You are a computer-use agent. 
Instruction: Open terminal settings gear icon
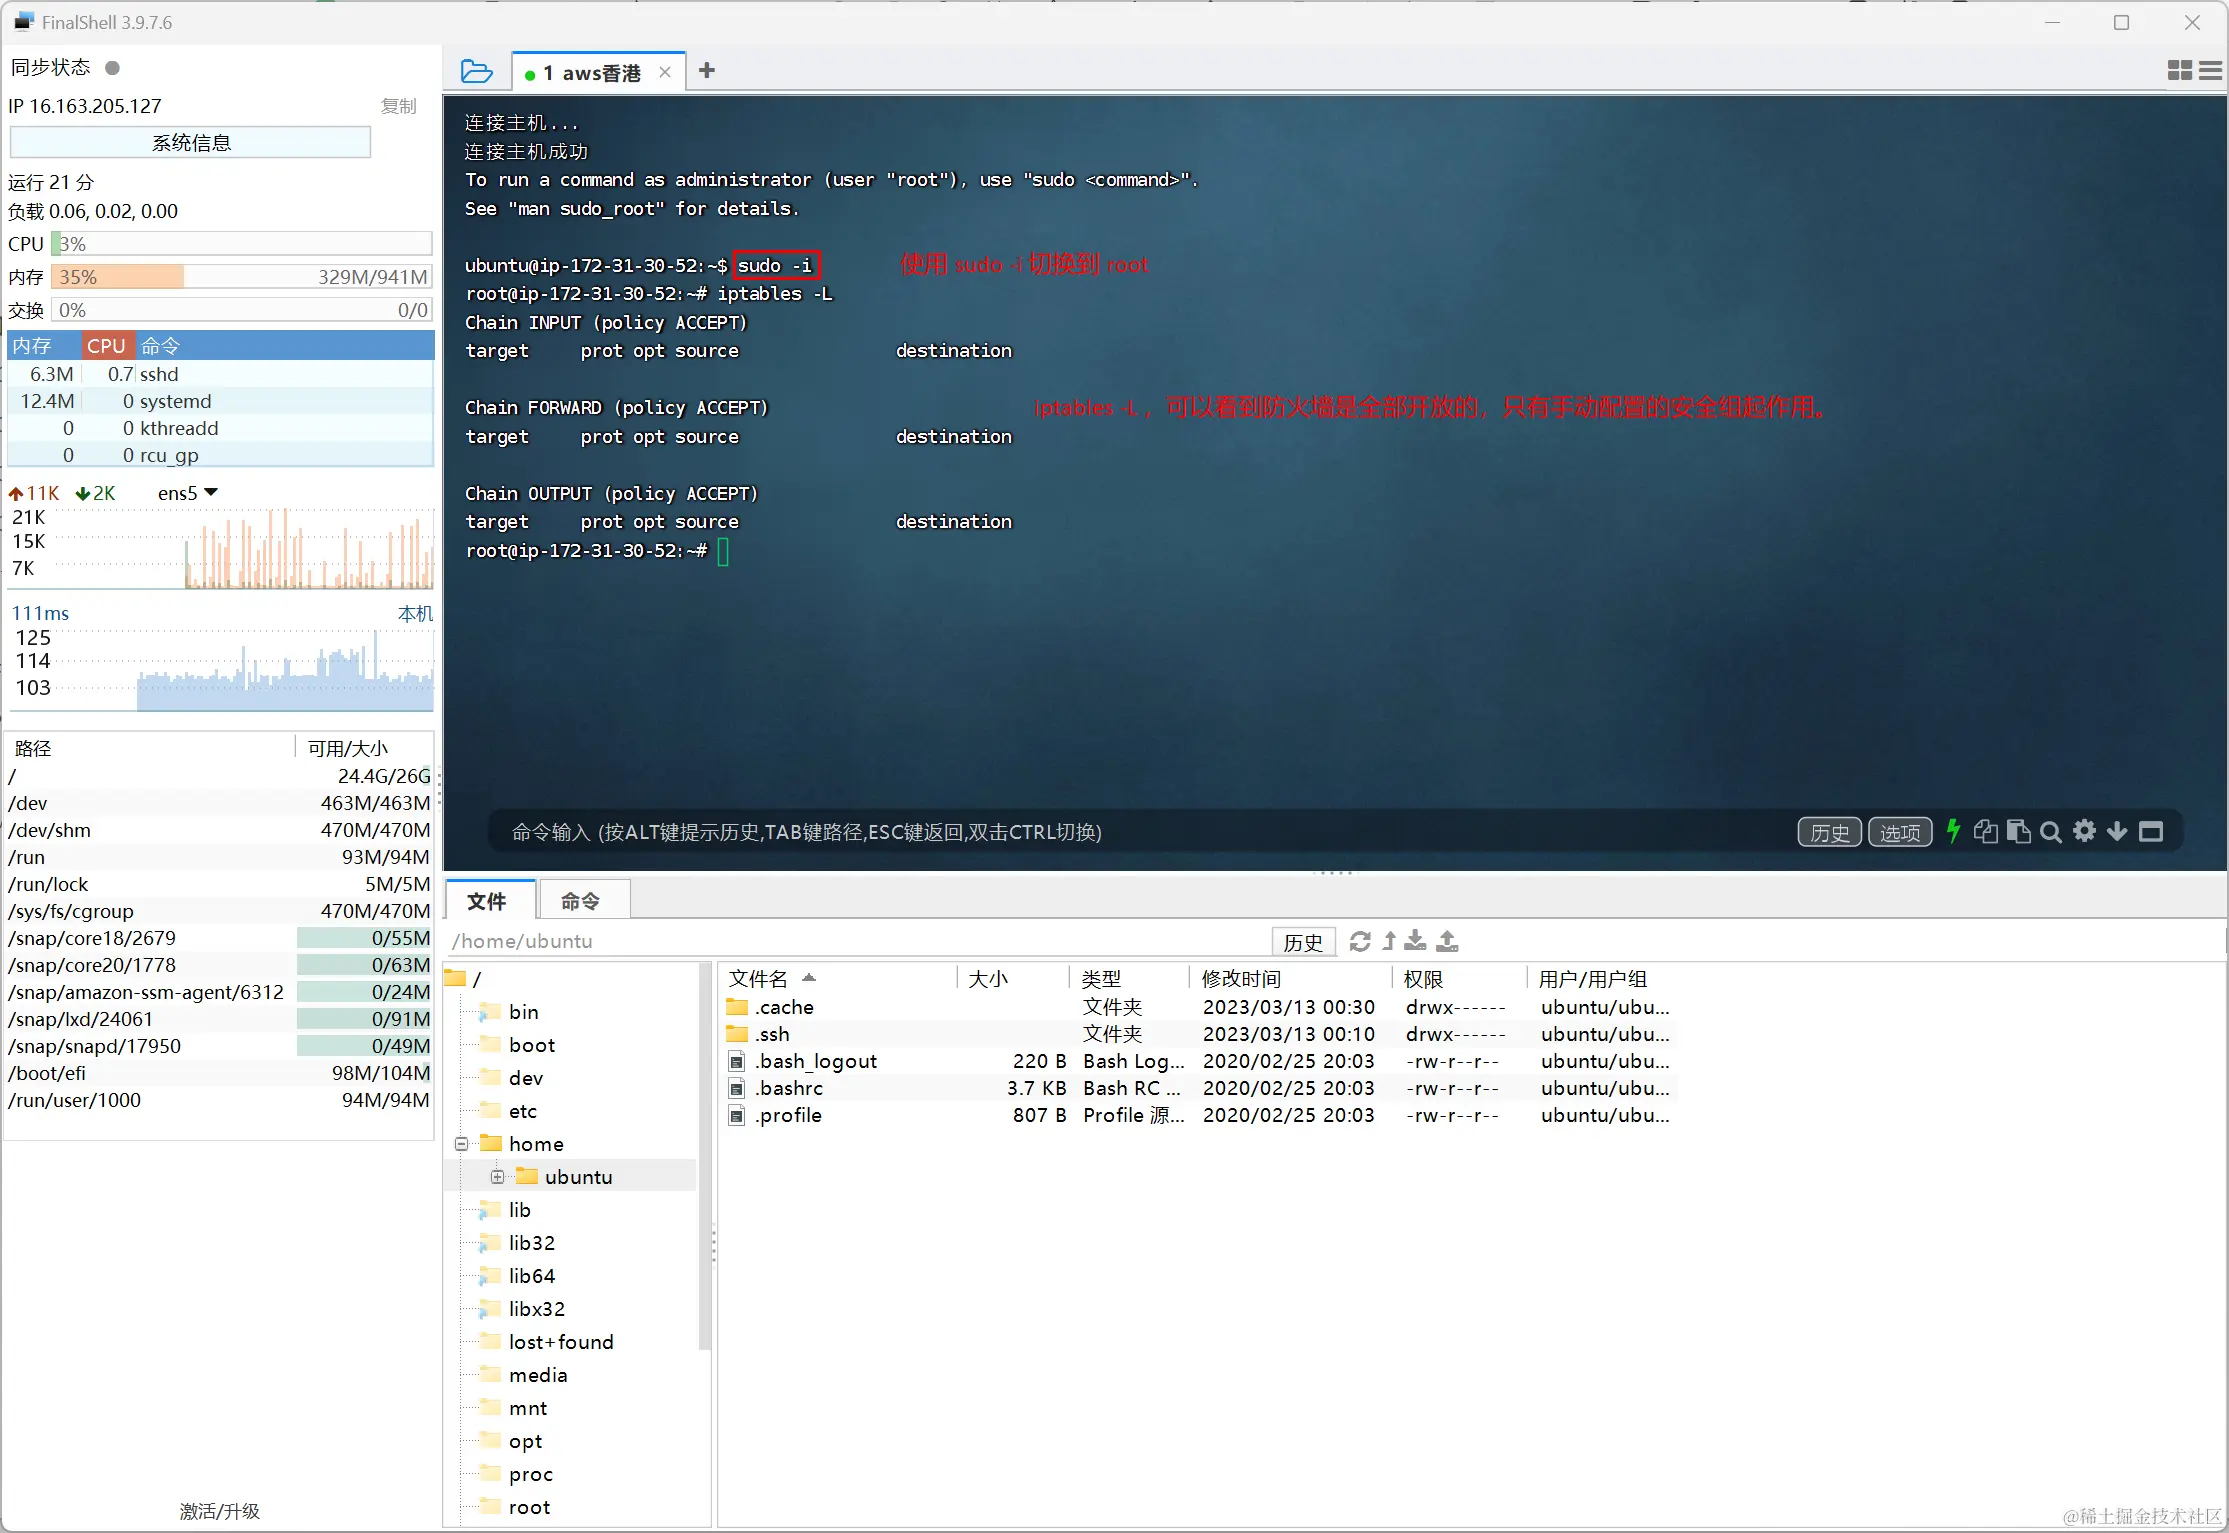coord(2084,831)
